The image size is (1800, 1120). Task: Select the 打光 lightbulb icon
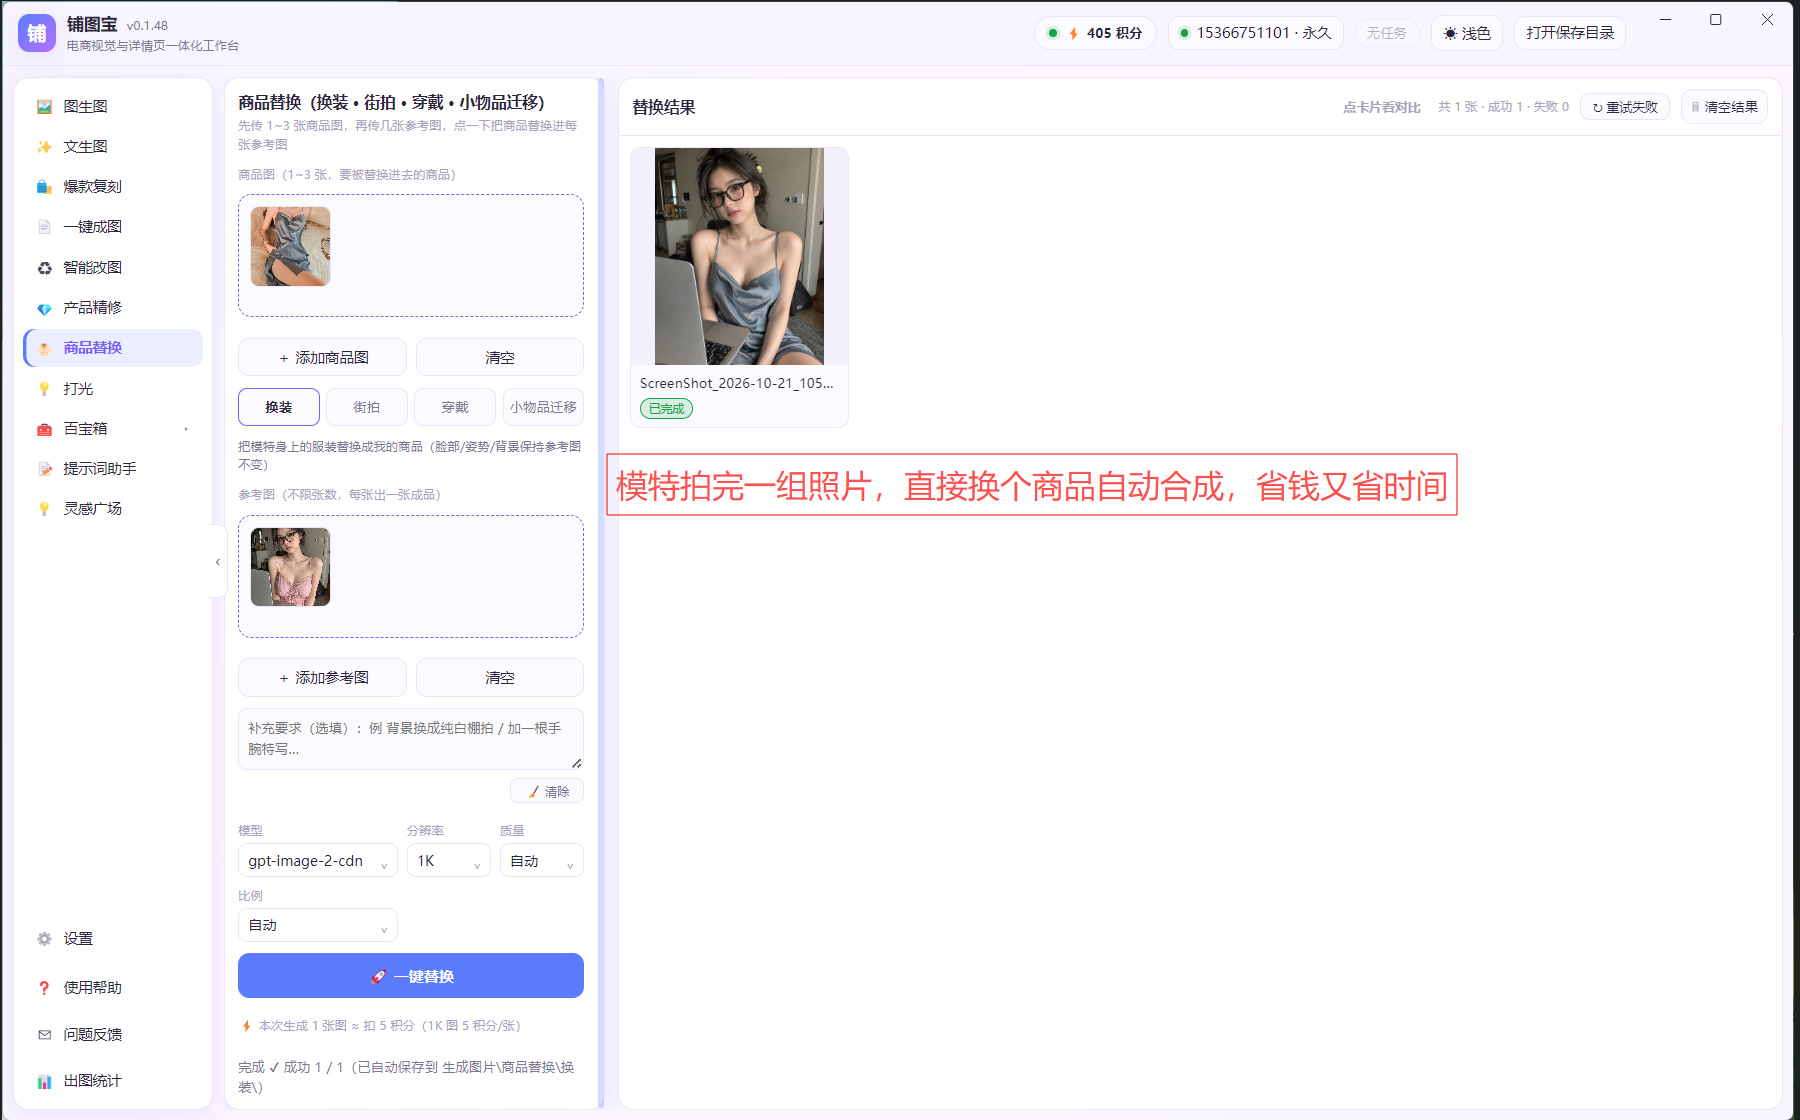[x=44, y=389]
